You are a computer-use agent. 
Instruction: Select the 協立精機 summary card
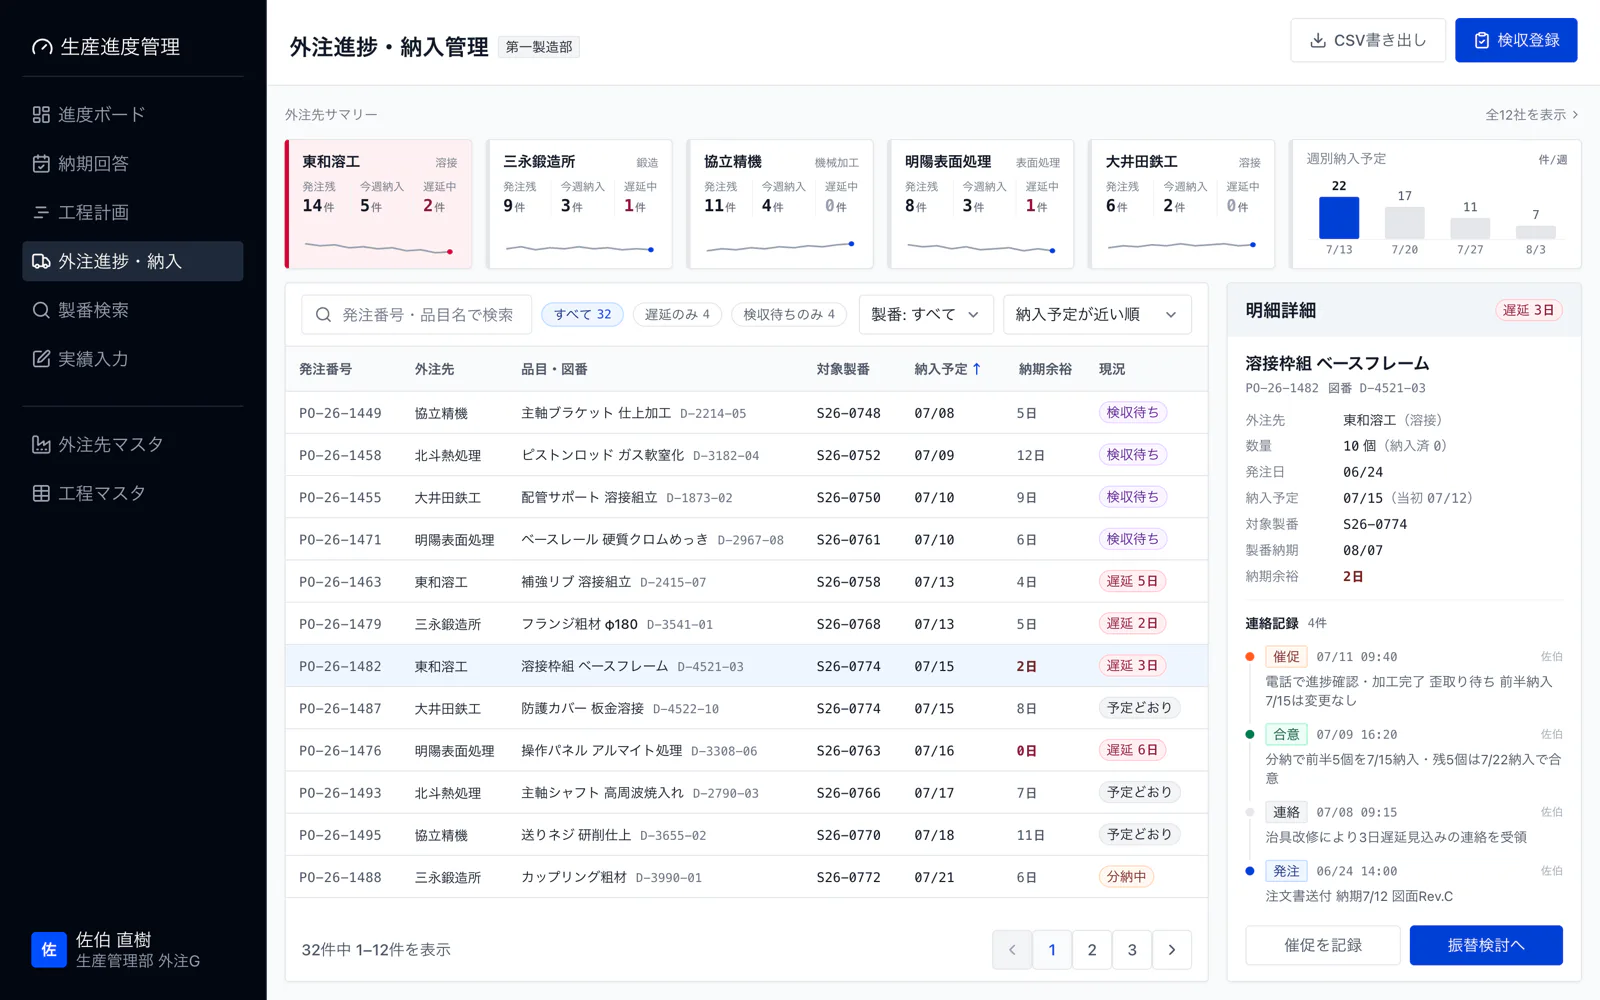coord(780,204)
